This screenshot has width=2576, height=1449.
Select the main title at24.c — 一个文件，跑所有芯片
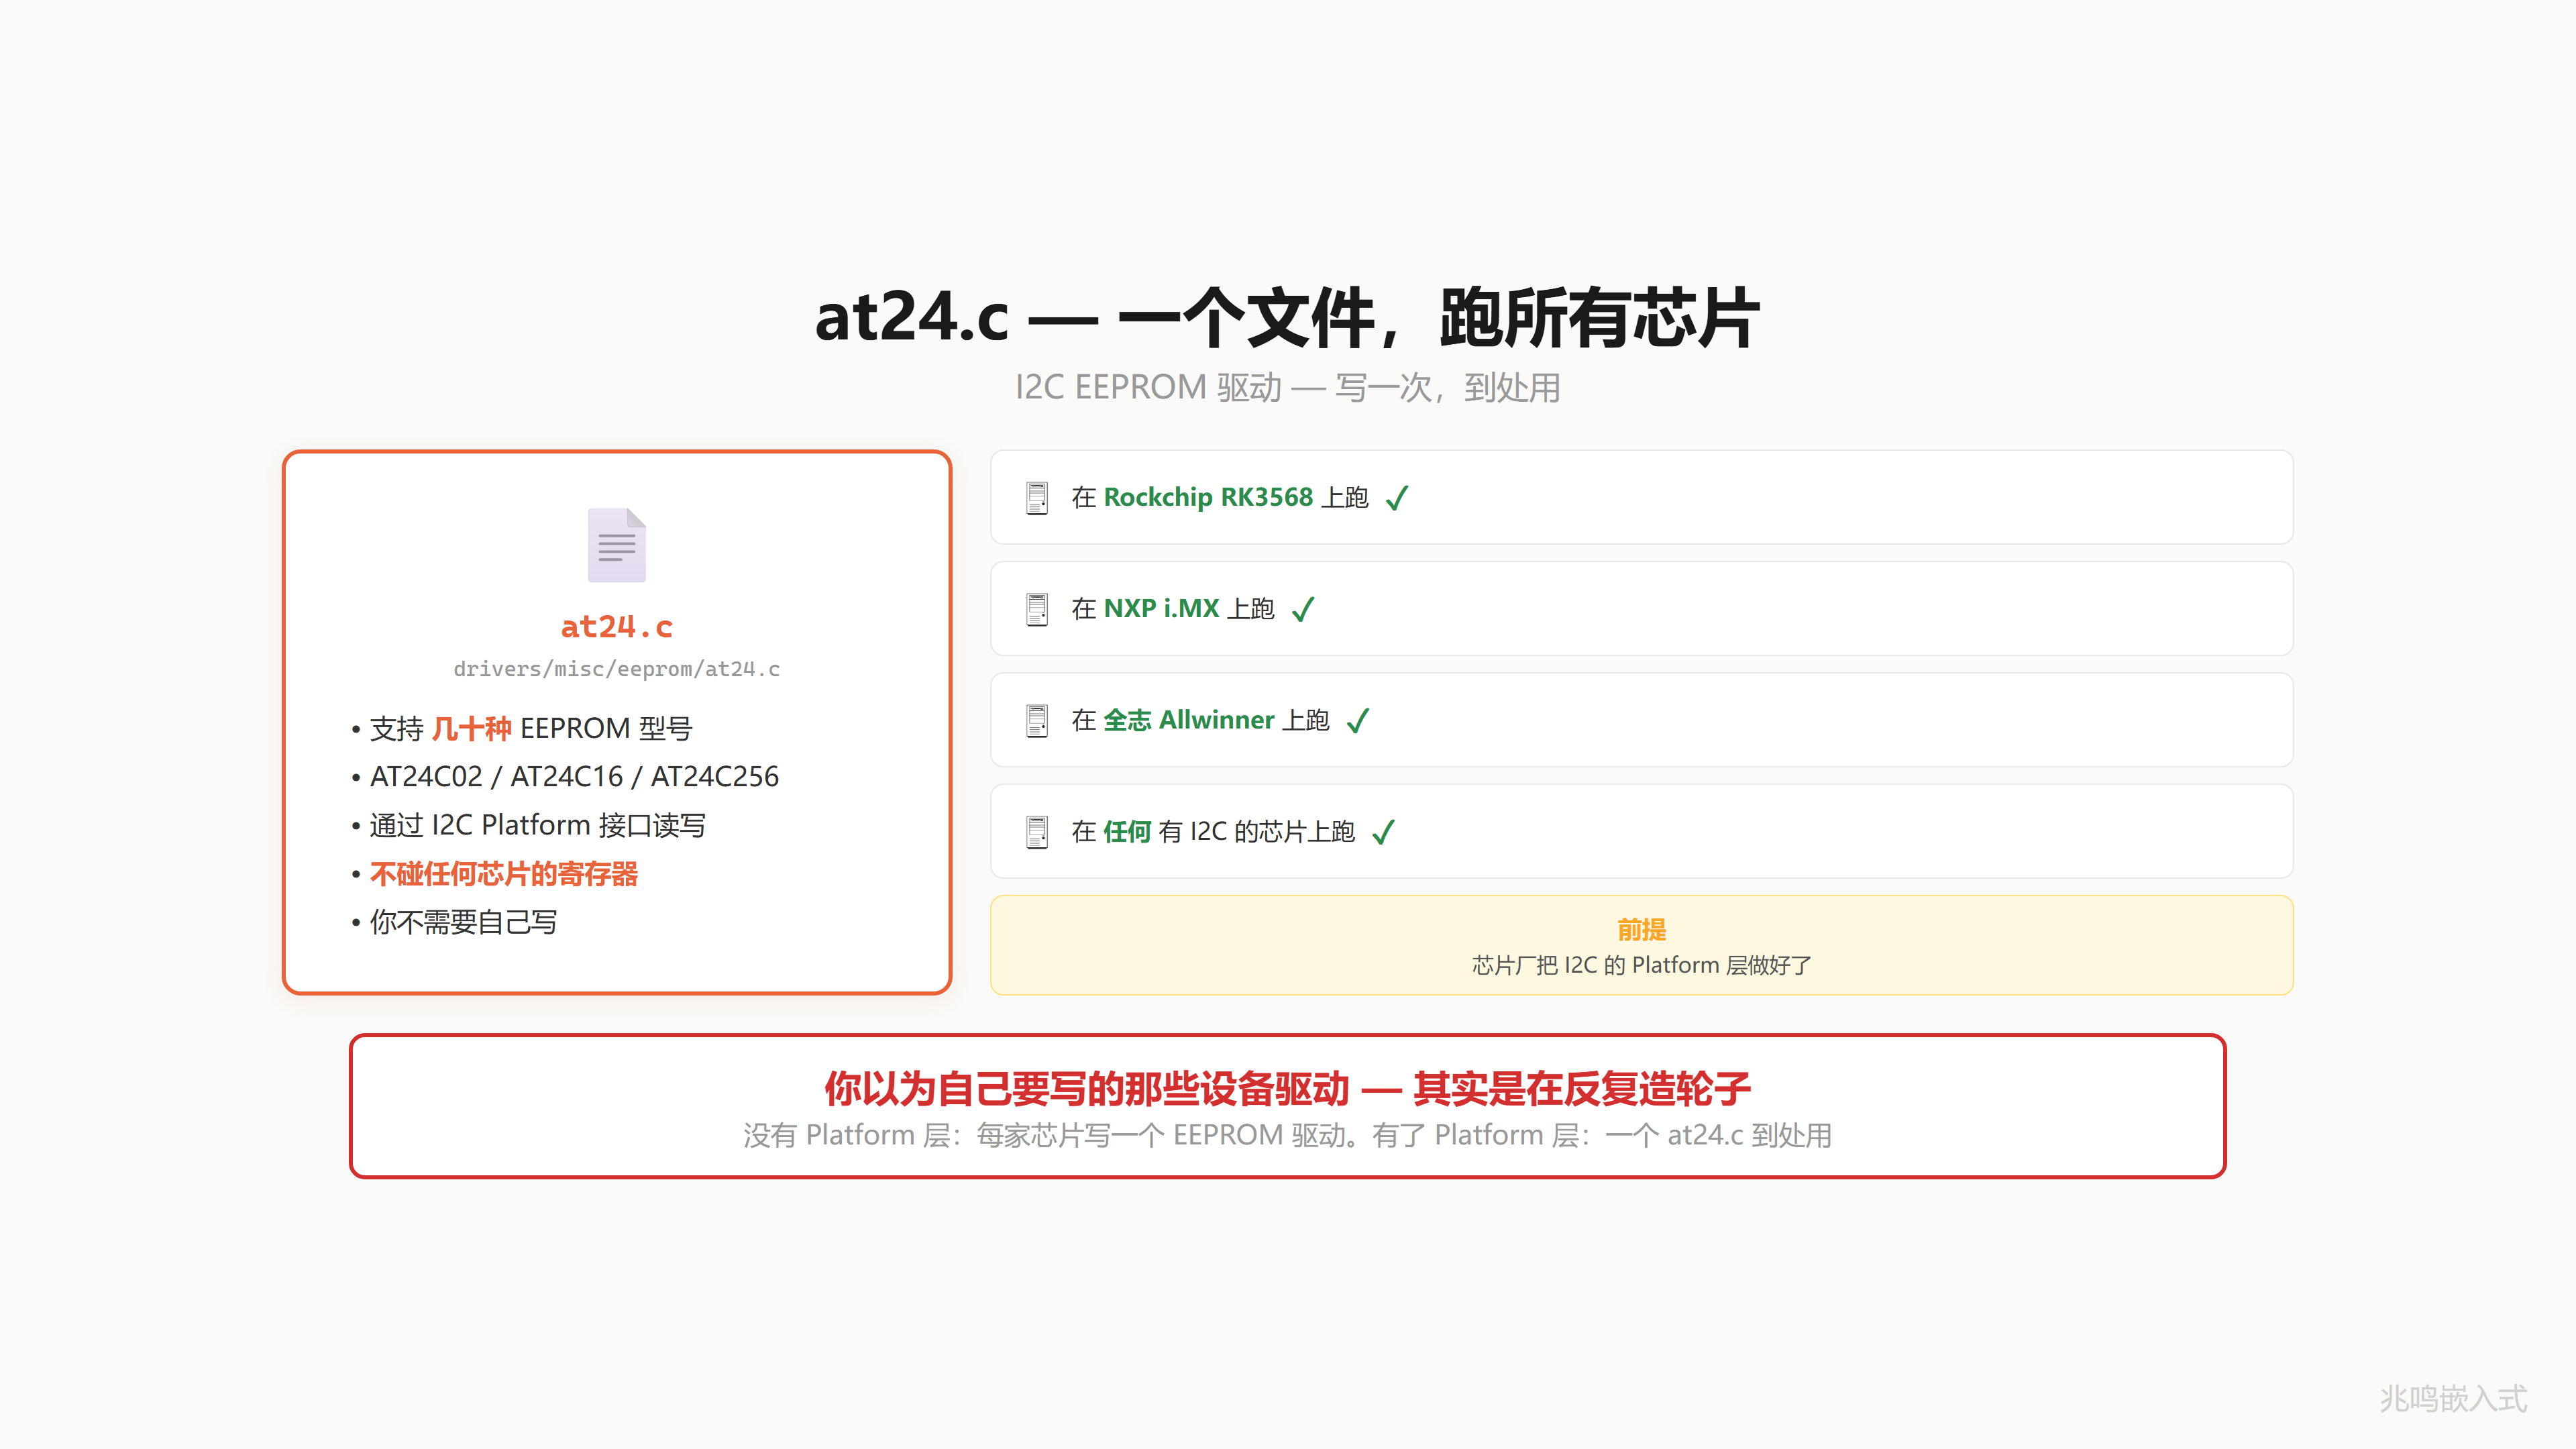(x=1287, y=318)
